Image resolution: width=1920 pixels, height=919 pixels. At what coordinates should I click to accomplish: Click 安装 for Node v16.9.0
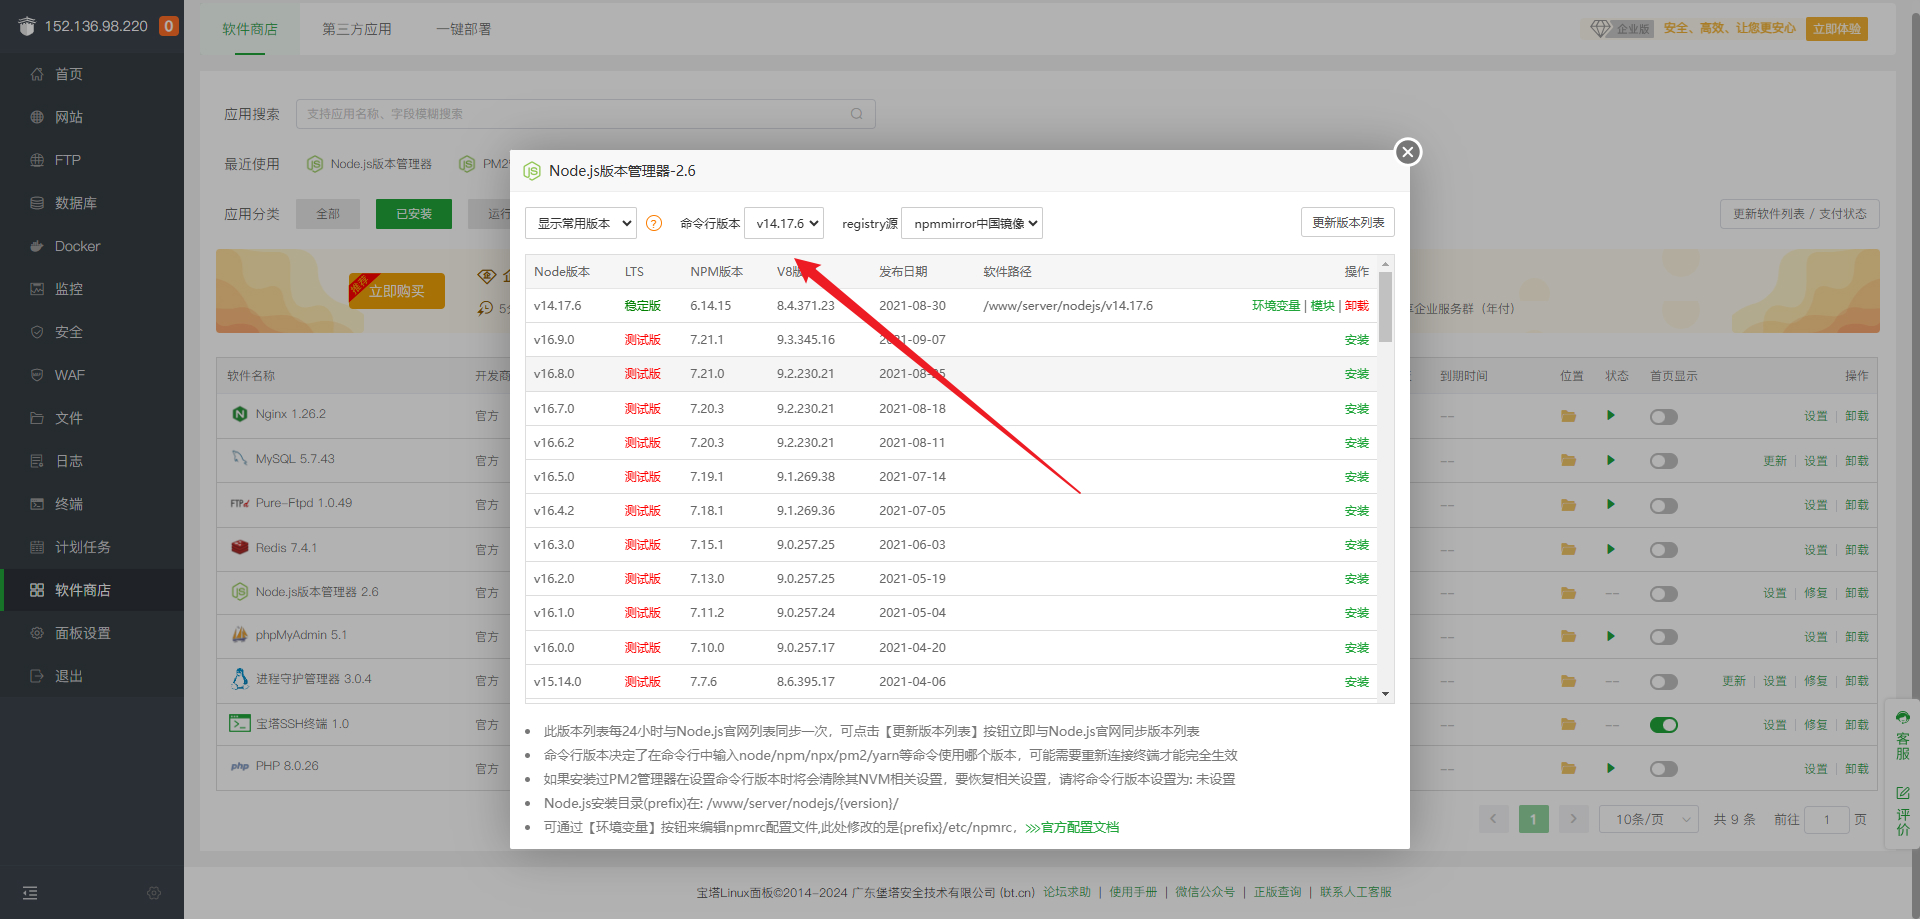point(1357,340)
